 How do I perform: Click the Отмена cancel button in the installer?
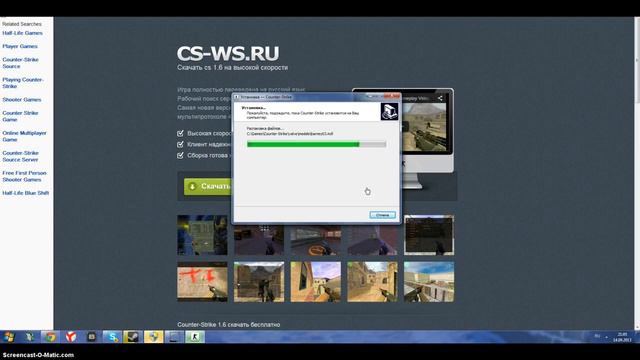382,215
